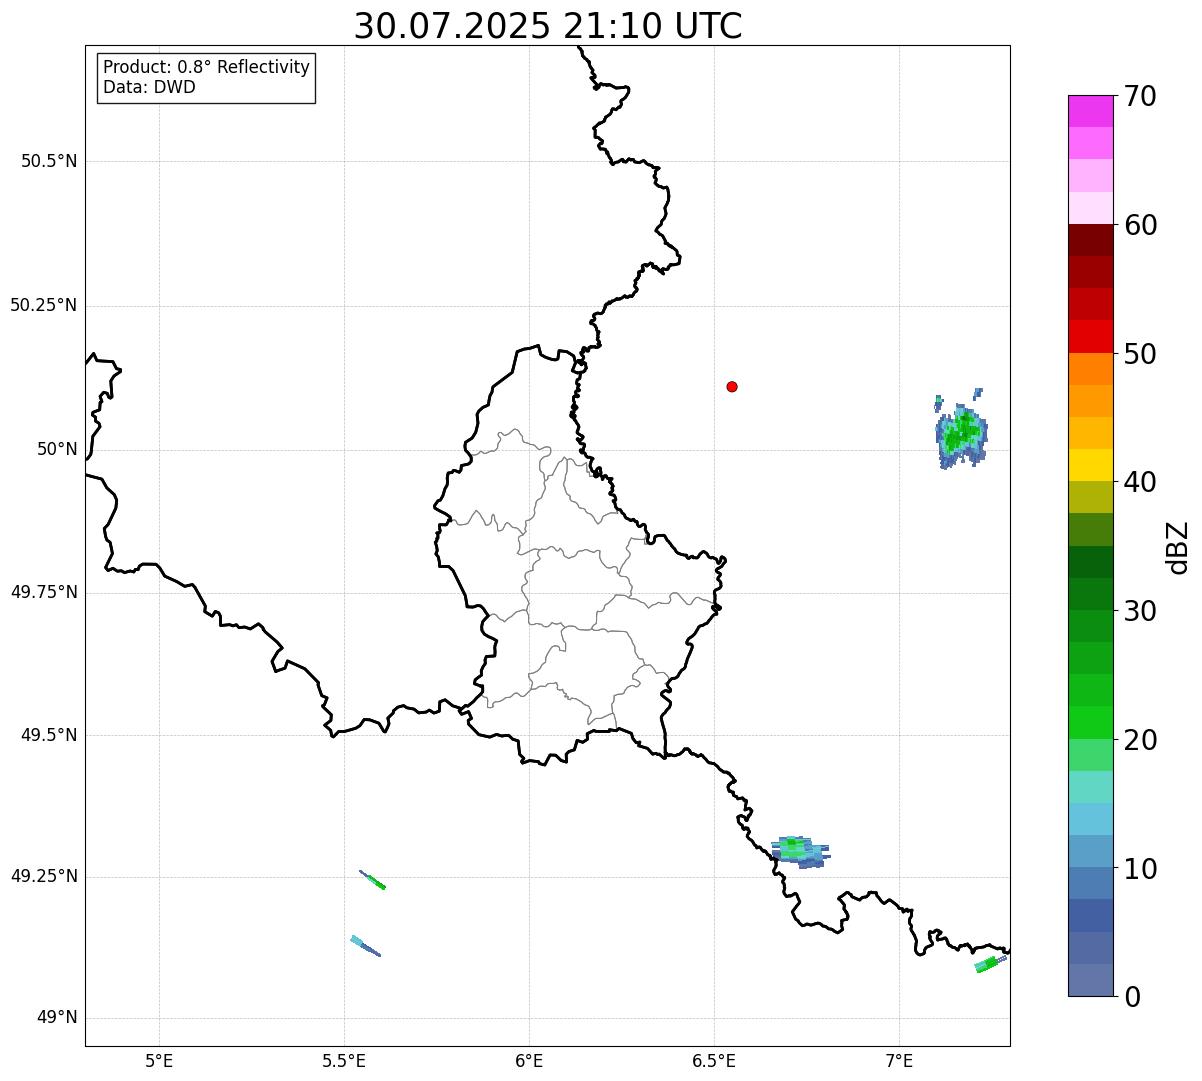
Task: Click the blue streak echo near 5.55°E 49.13°N
Action: click(365, 946)
